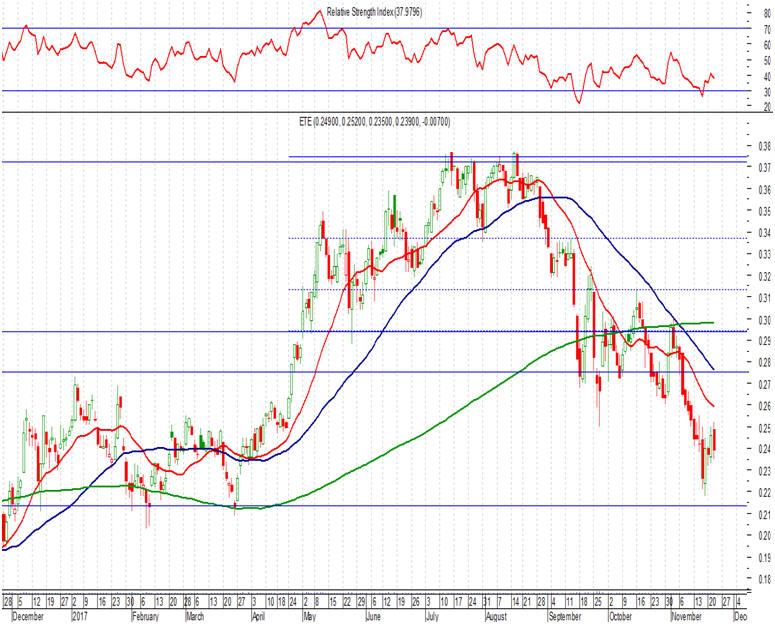Select the July month label

(x=432, y=617)
